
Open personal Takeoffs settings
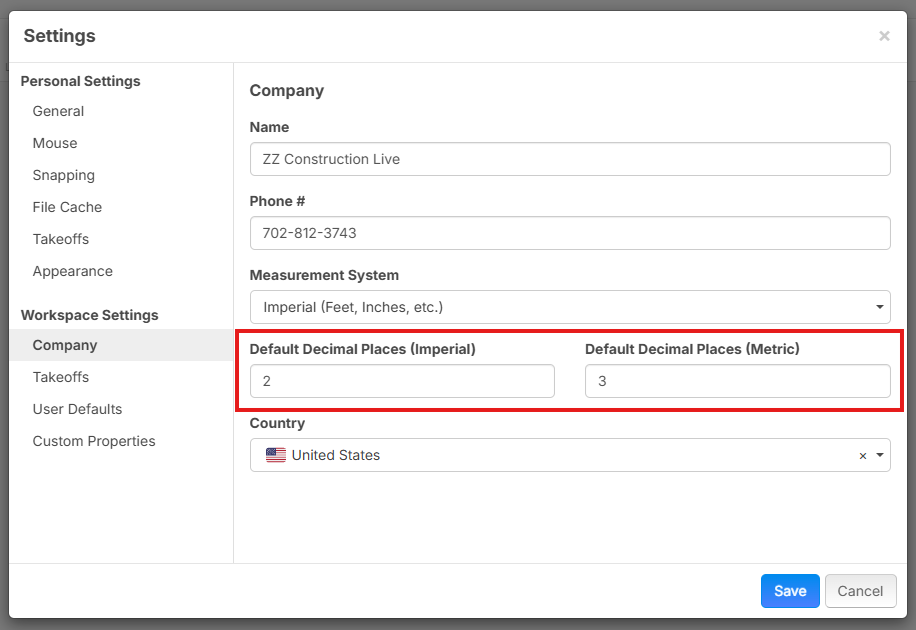coord(61,239)
